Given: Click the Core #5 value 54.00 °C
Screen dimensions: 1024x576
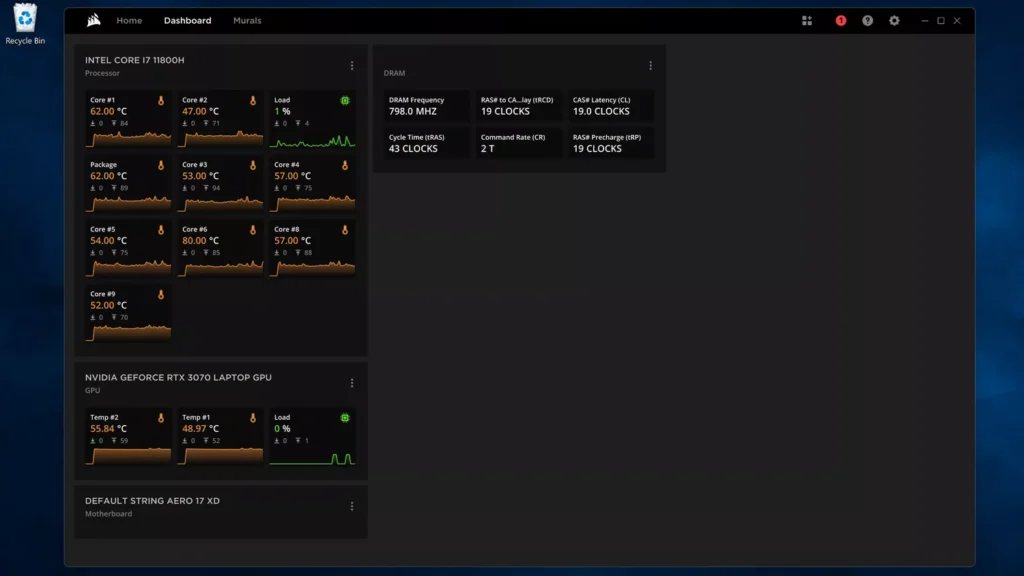Looking at the screenshot, I should point(108,241).
